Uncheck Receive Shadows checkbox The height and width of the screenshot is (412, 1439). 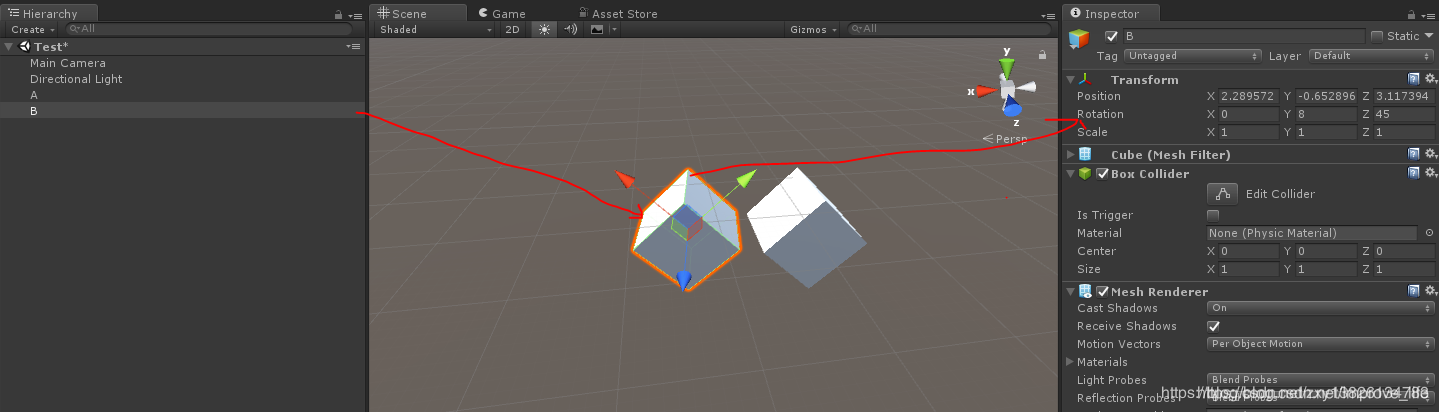pos(1213,326)
